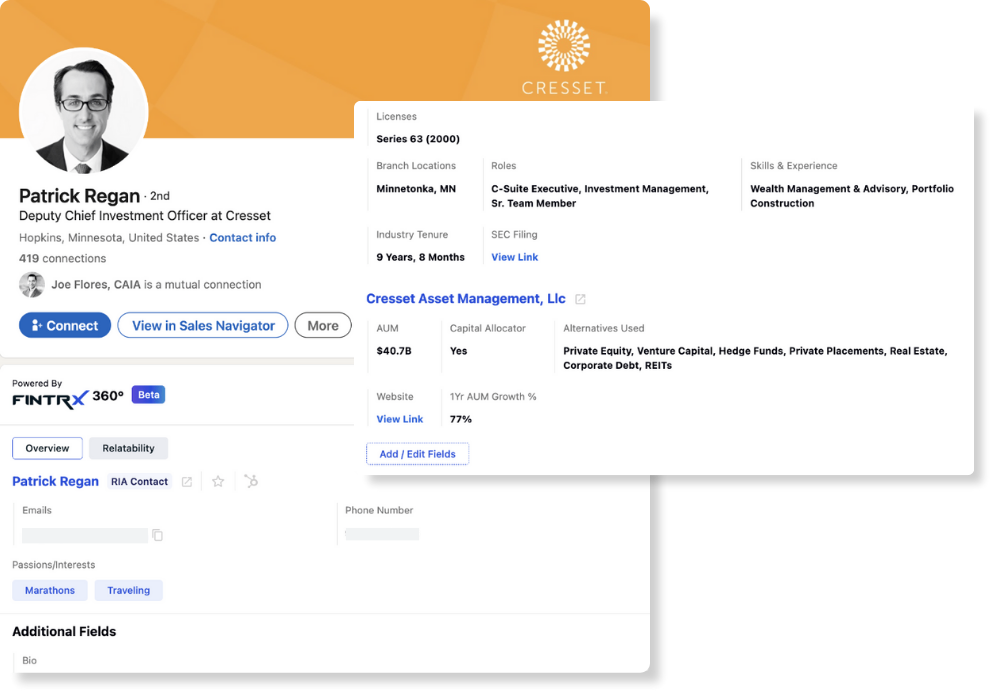The width and height of the screenshot is (1000, 700).
Task: Click Joe Flores's small avatar
Action: (x=32, y=285)
